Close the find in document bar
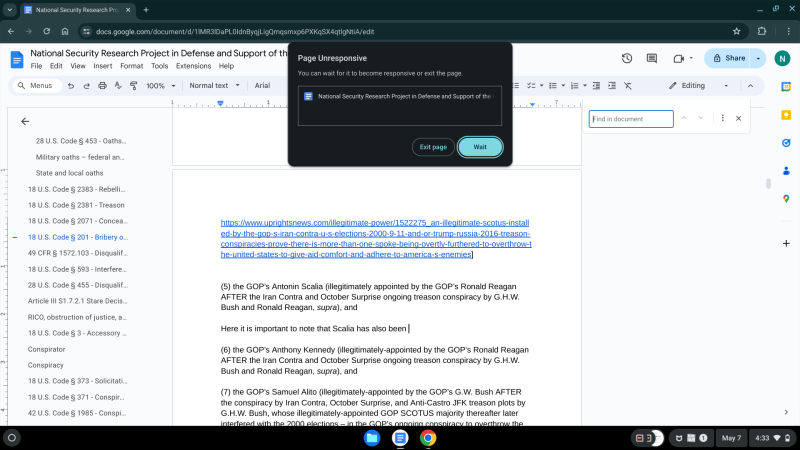 [738, 118]
